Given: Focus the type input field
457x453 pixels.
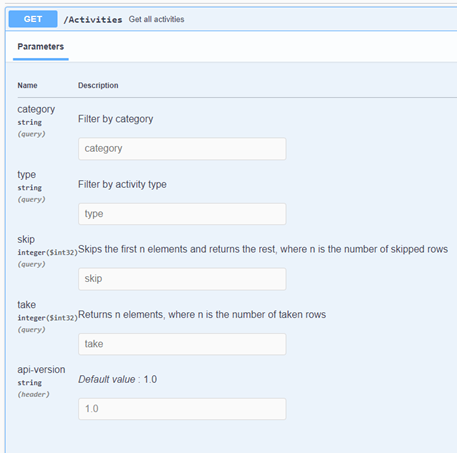Looking at the screenshot, I should (182, 214).
